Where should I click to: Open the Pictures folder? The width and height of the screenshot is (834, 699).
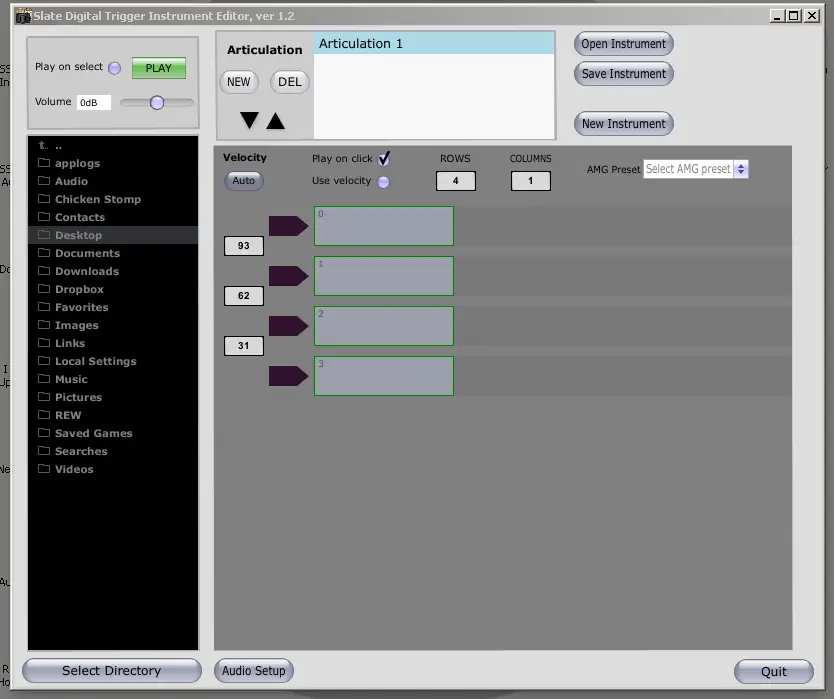point(113,397)
